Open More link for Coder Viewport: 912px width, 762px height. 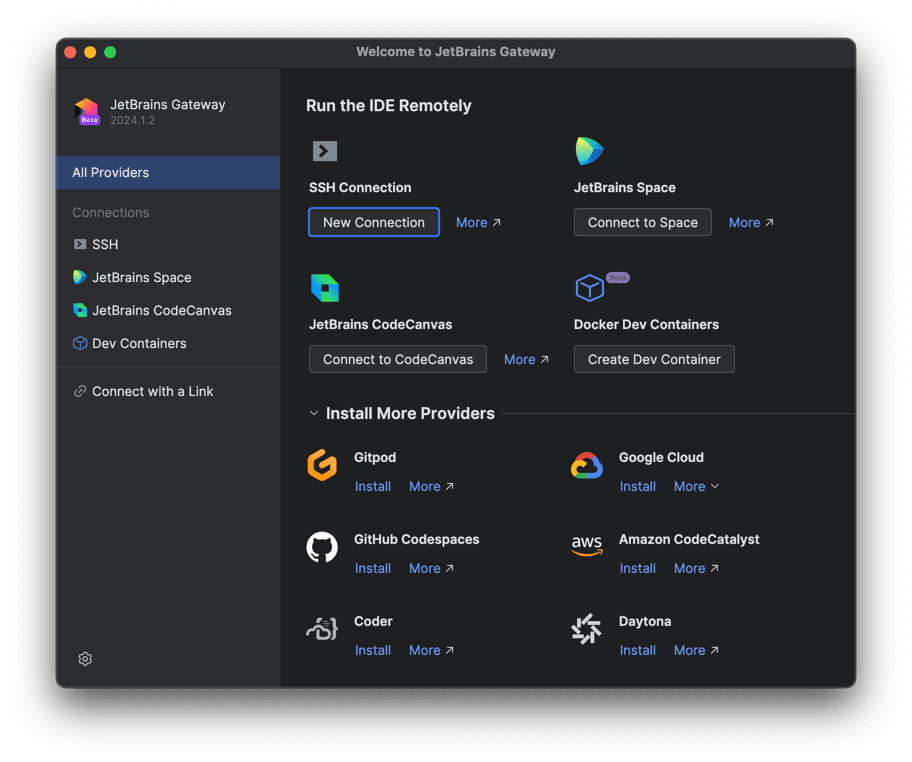(431, 650)
